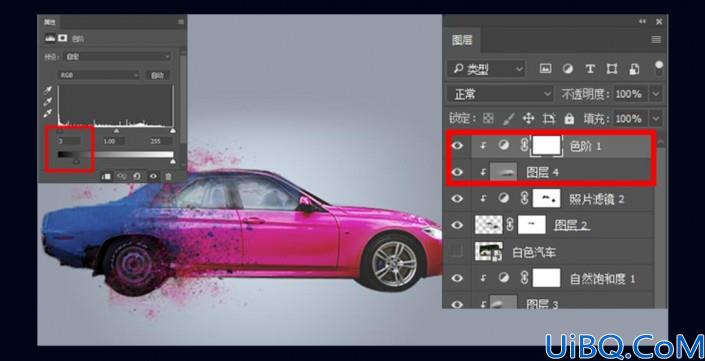This screenshot has height=361, width=705.
Task: Click the adjustment icon on 照片滤镜 2 layer
Action: (504, 198)
